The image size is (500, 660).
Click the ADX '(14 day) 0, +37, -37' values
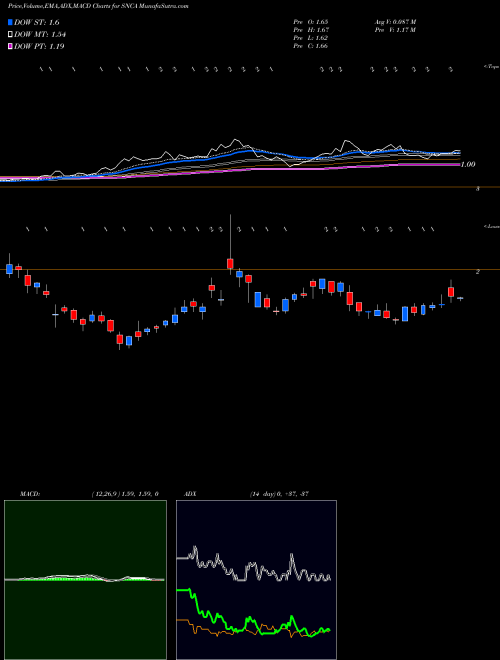pos(279,494)
